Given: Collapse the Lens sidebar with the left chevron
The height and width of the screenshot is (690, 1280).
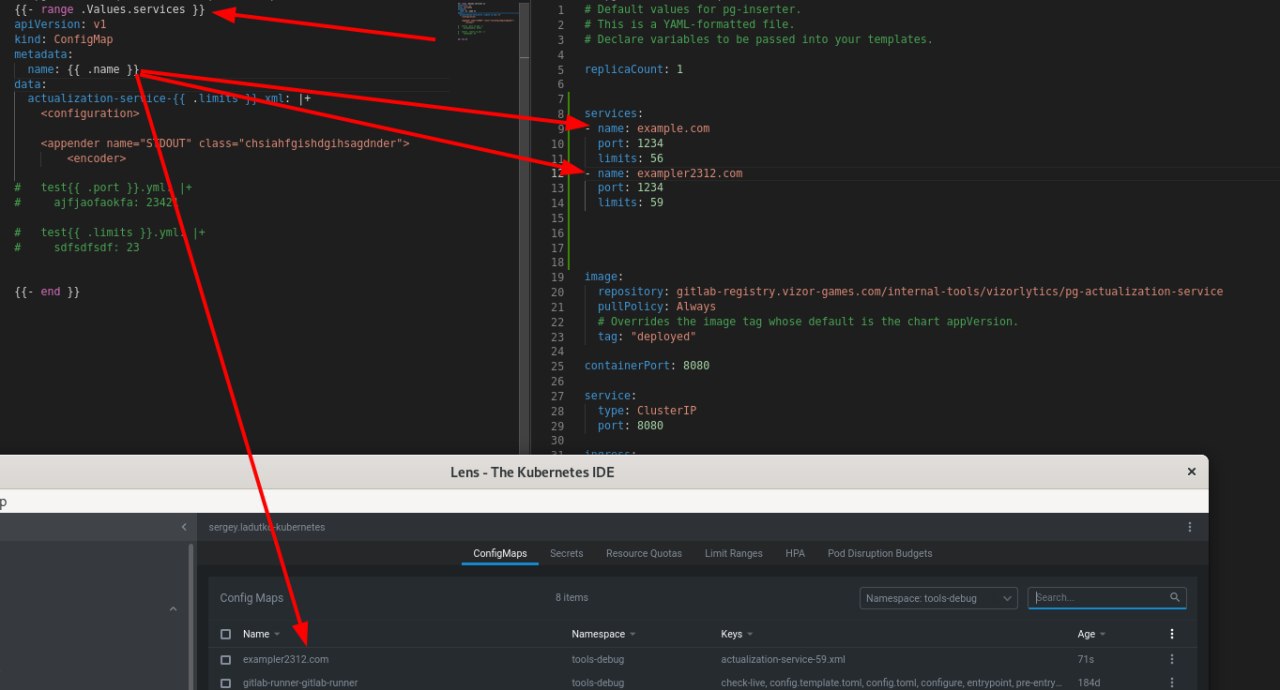Looking at the screenshot, I should (x=183, y=527).
